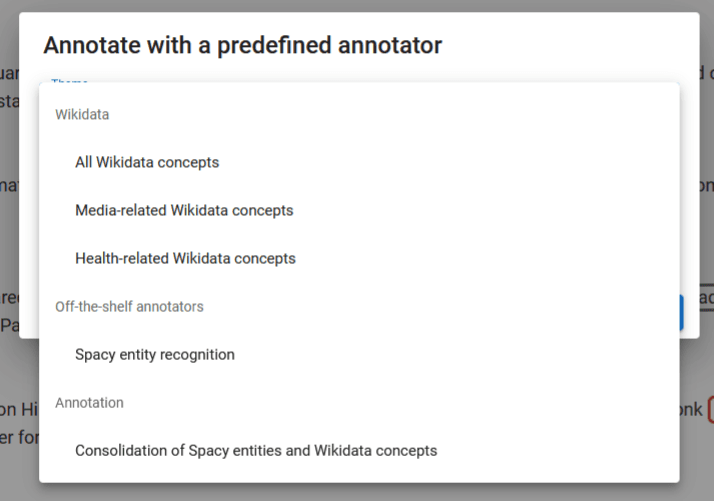
Task: Click the Theme dropdown field label
Action: click(x=70, y=81)
